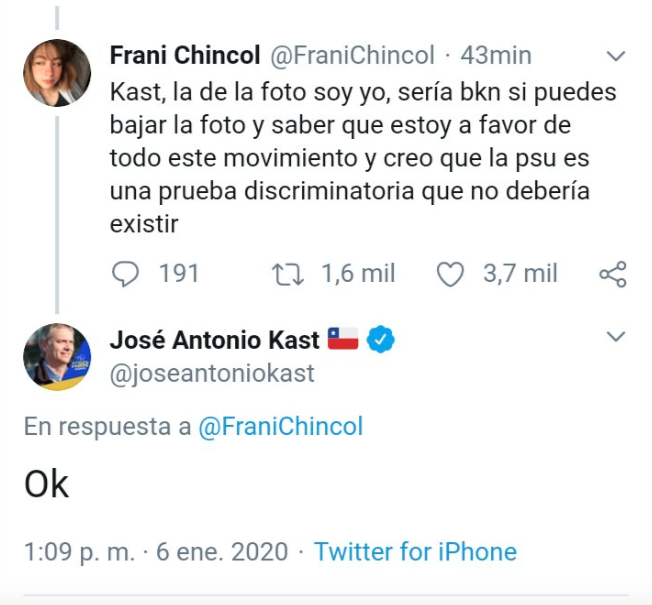View the 1,6 mil retweets count

coord(358,274)
